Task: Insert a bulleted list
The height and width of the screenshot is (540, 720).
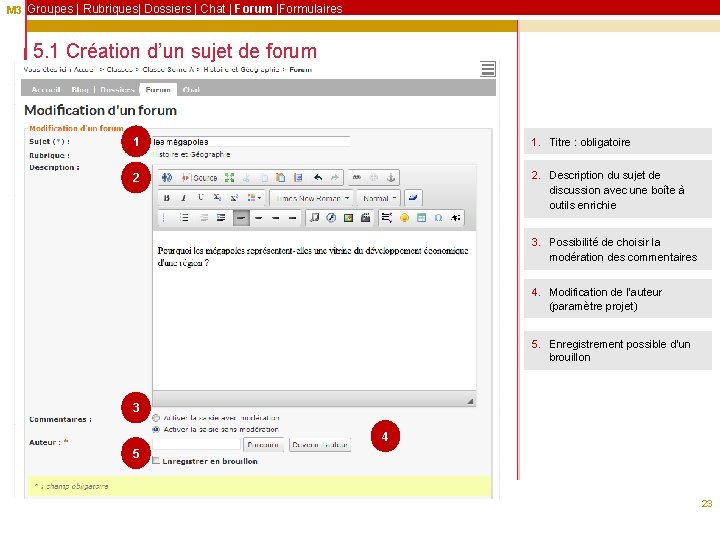Action: point(184,218)
